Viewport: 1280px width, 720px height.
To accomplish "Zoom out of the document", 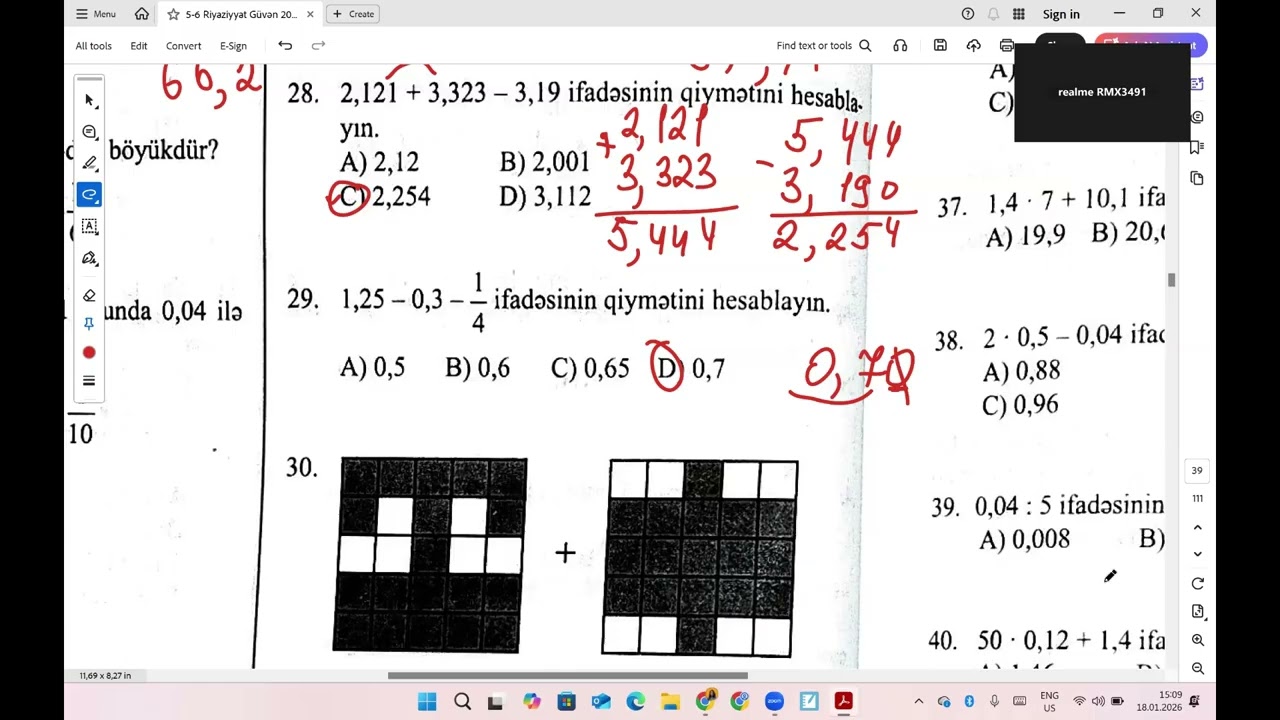I will click(x=1197, y=668).
